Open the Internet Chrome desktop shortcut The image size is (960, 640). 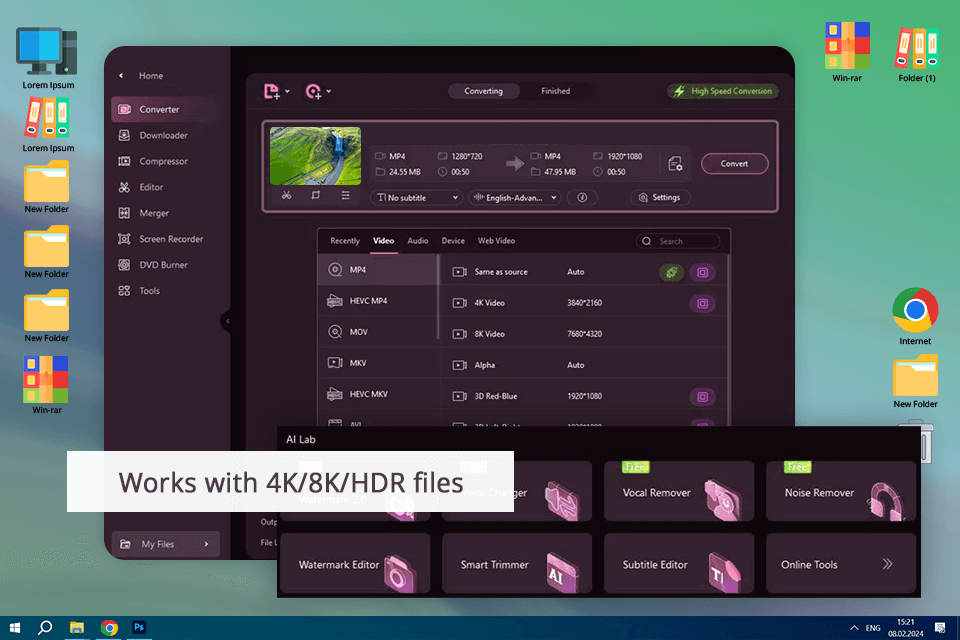(x=915, y=316)
